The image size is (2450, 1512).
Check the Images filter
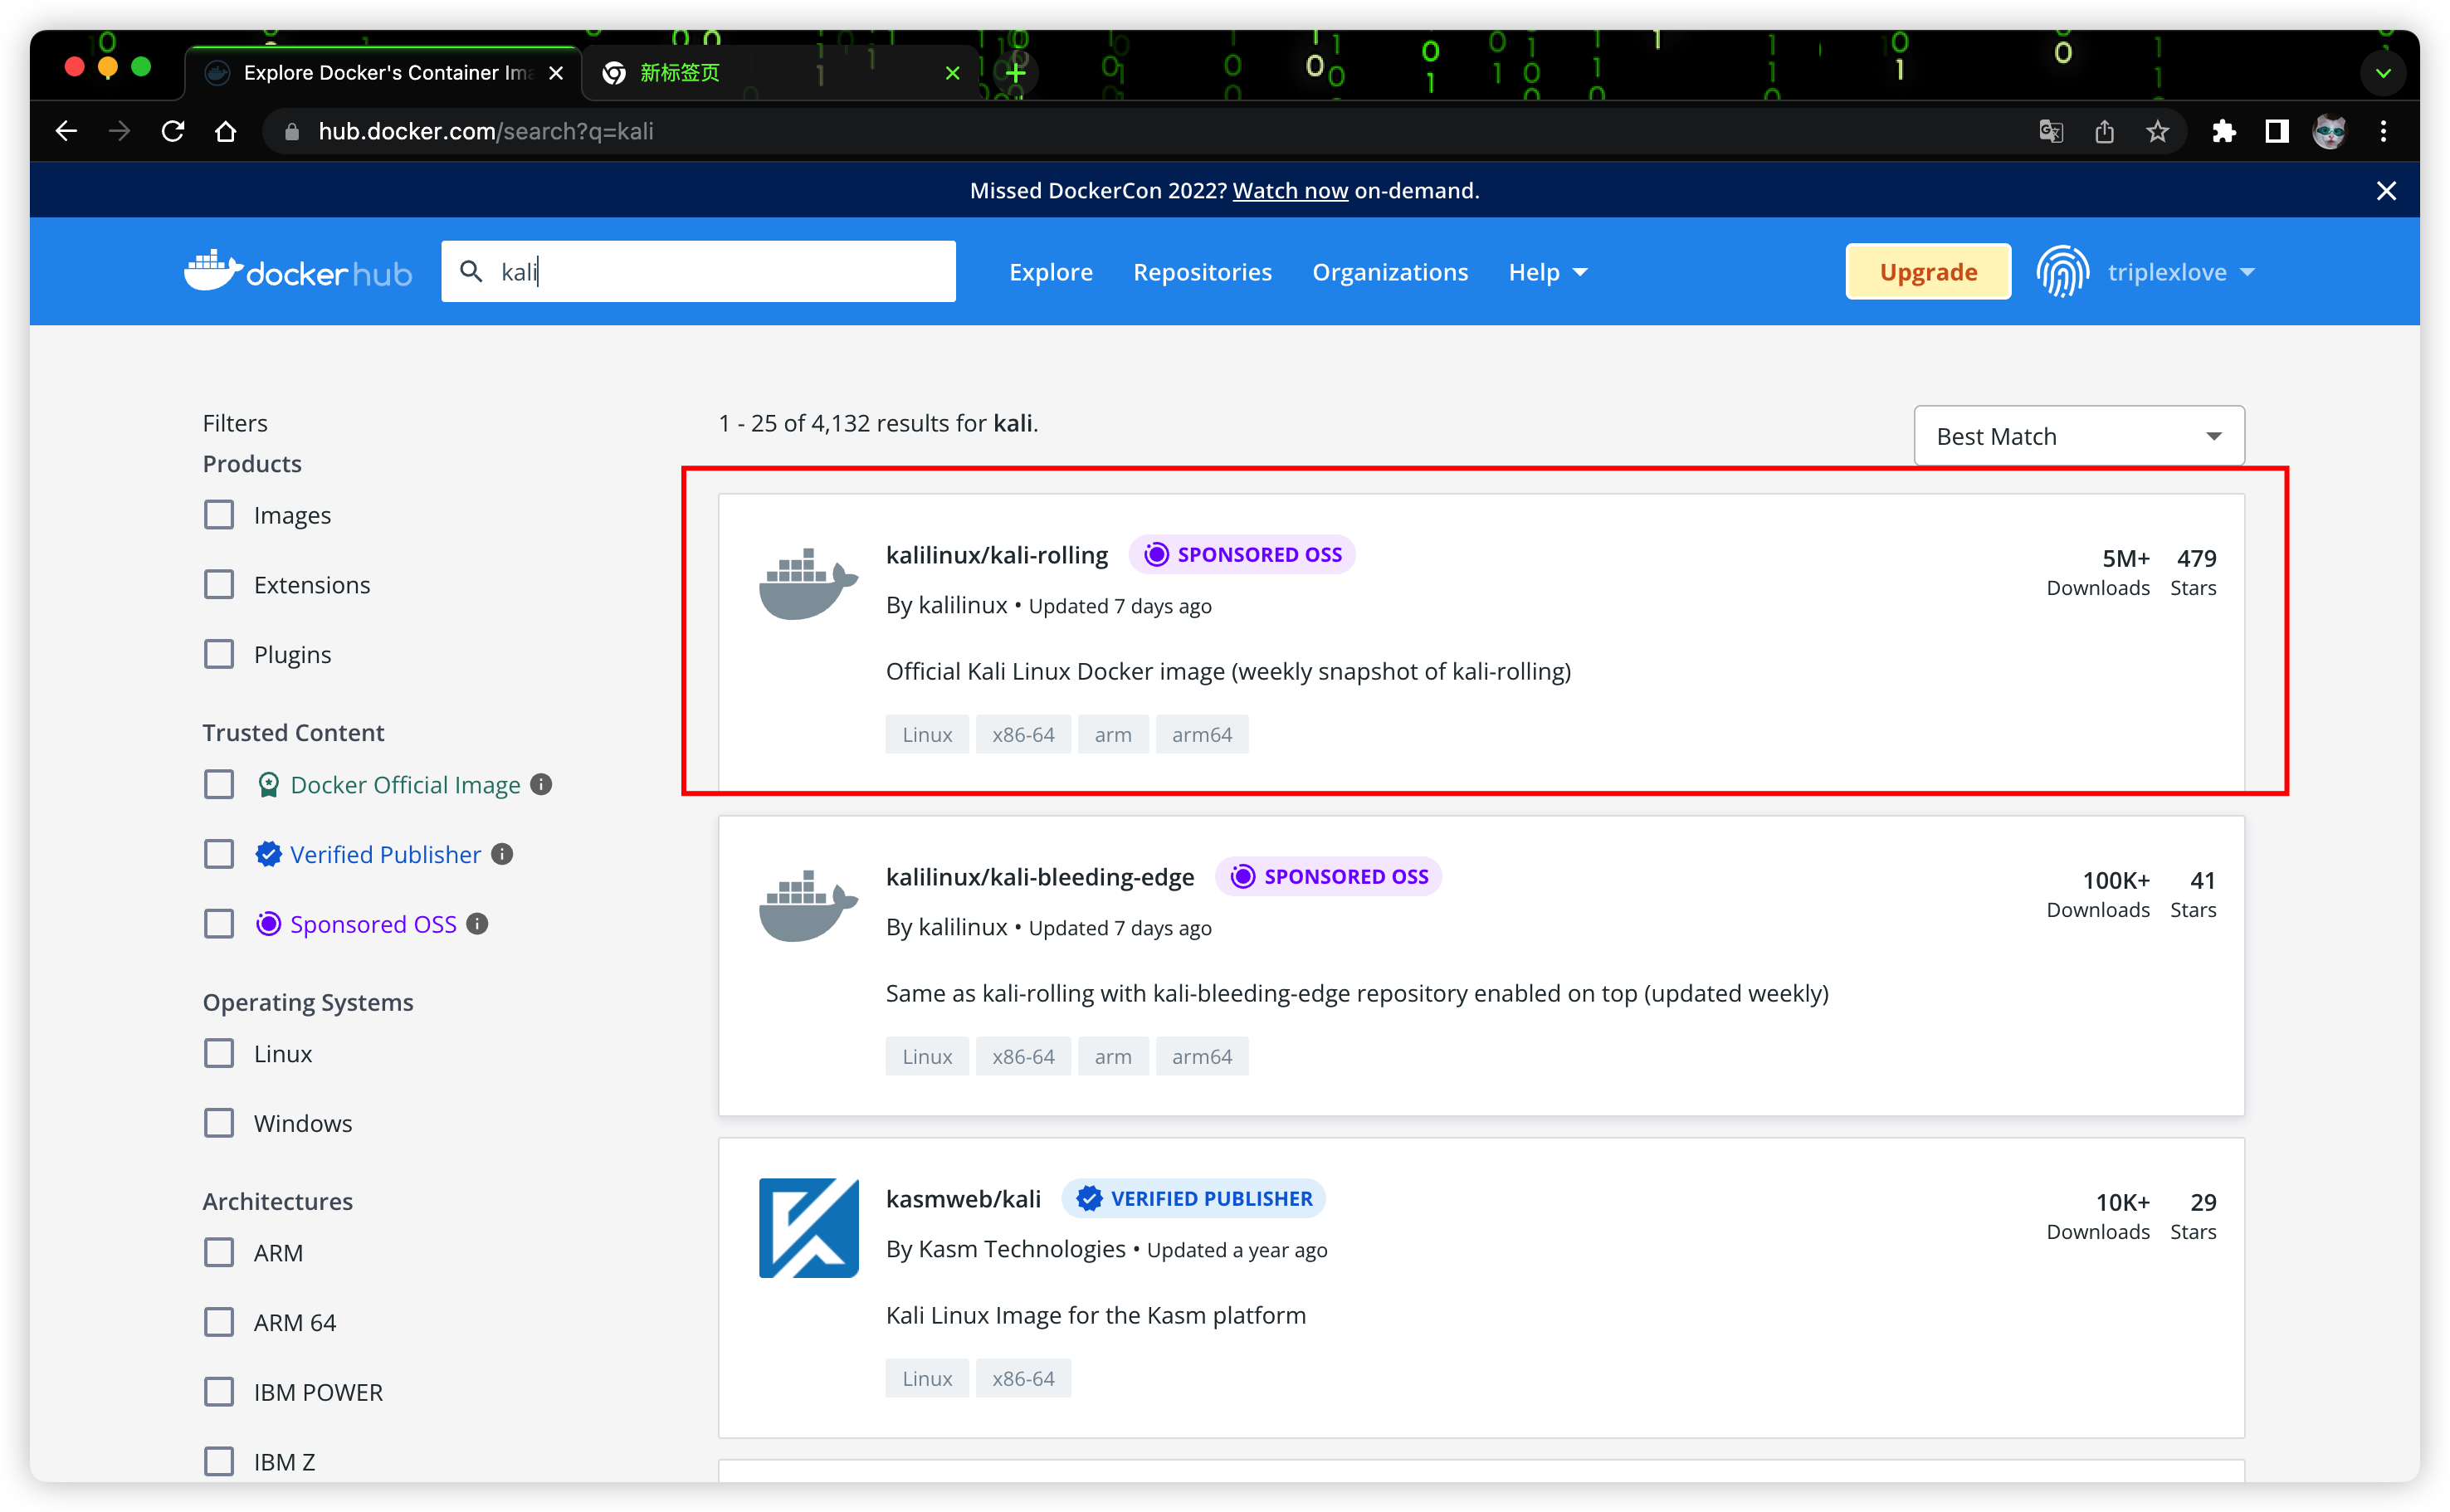[x=219, y=515]
